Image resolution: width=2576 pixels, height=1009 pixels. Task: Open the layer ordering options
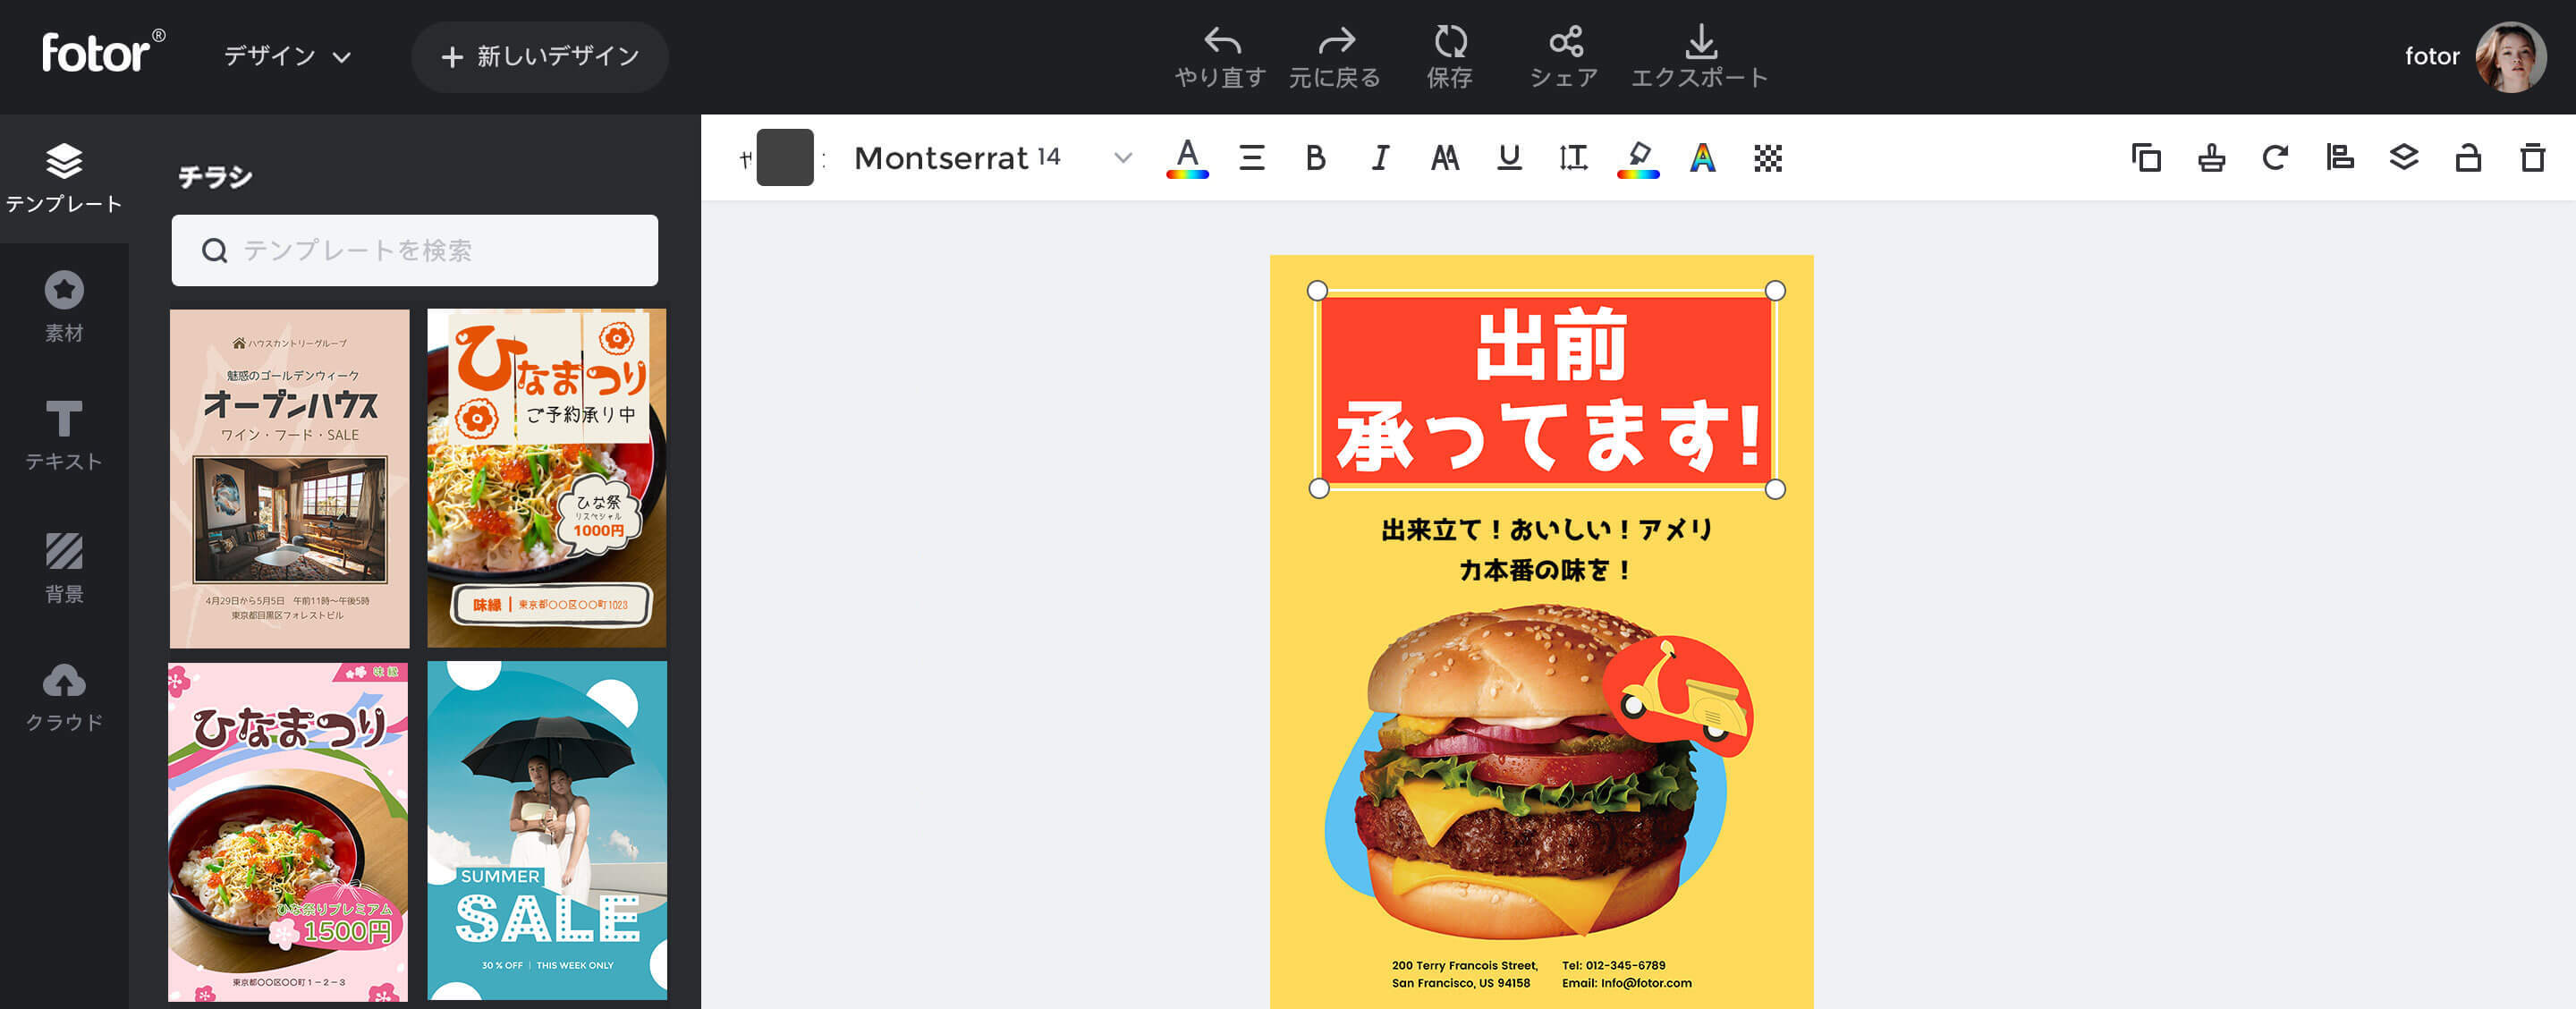(x=2405, y=157)
